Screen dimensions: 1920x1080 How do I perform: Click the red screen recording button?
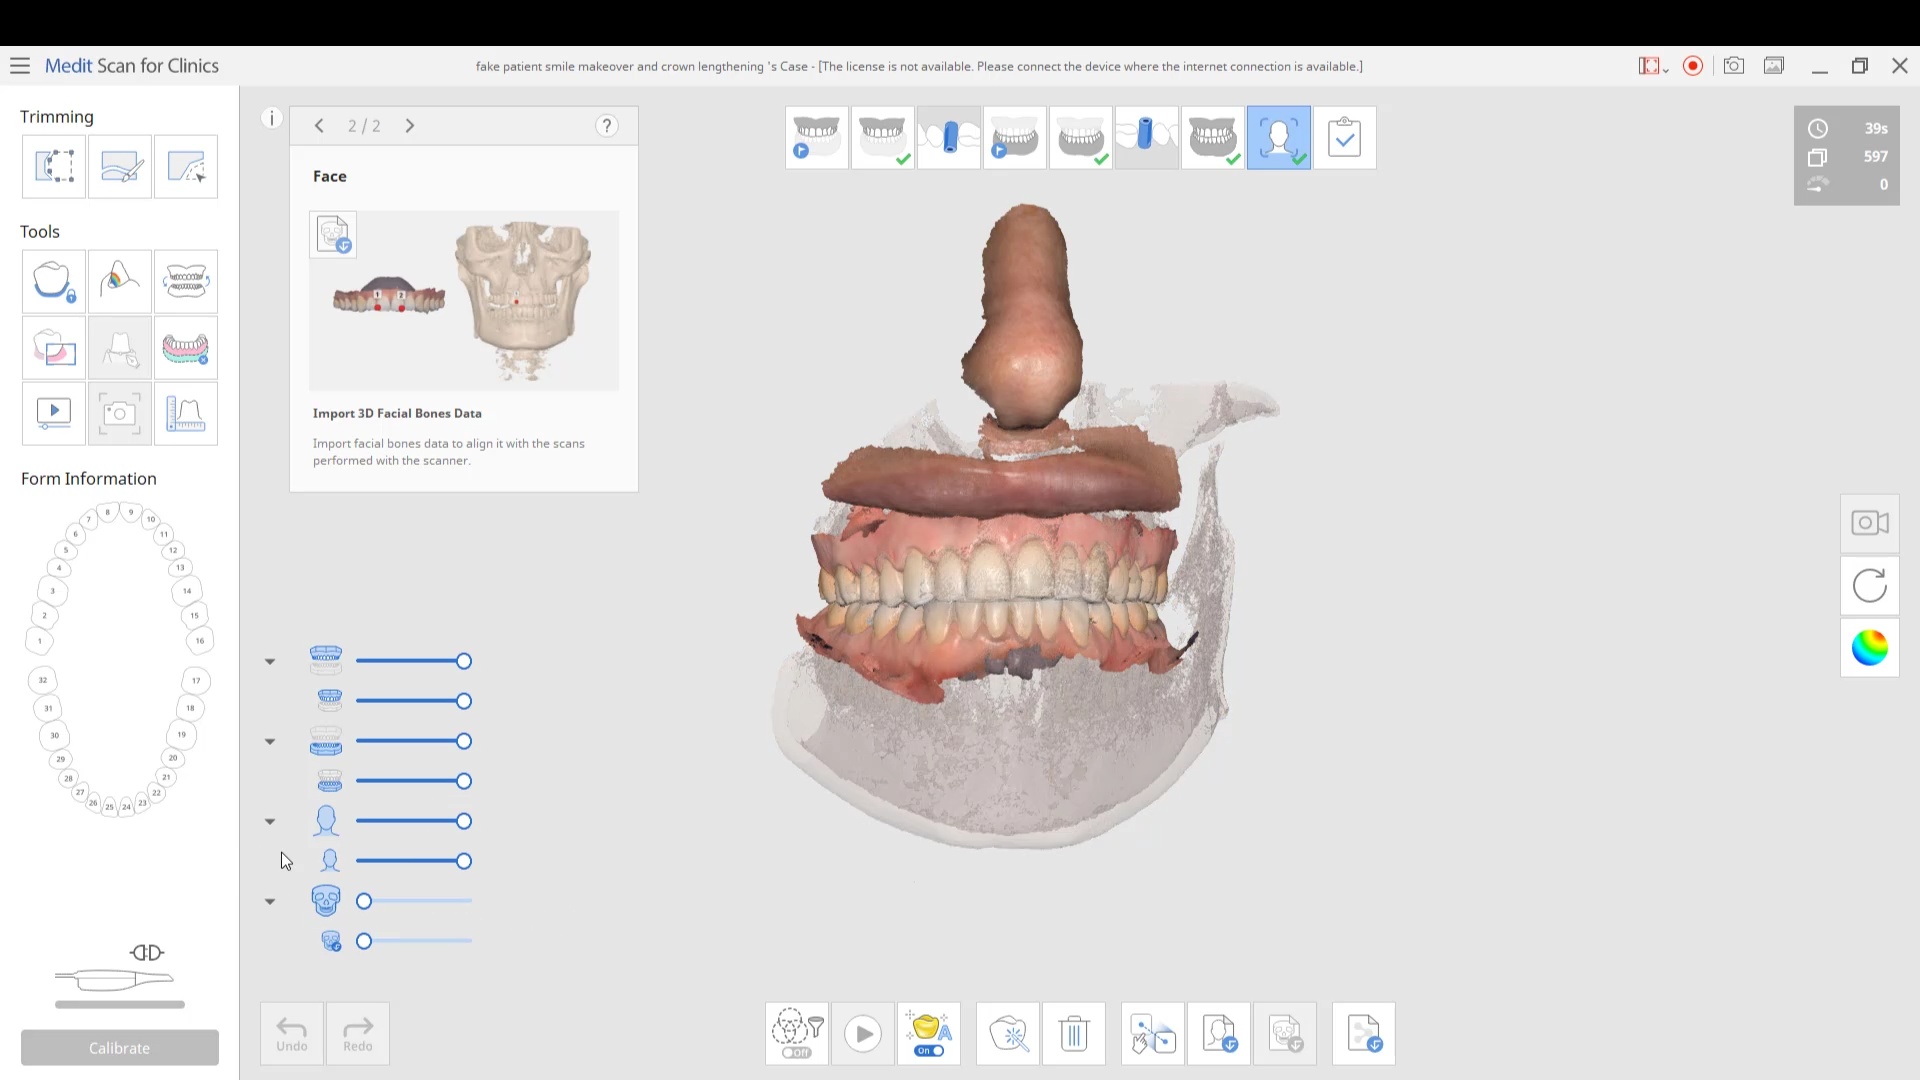1693,66
